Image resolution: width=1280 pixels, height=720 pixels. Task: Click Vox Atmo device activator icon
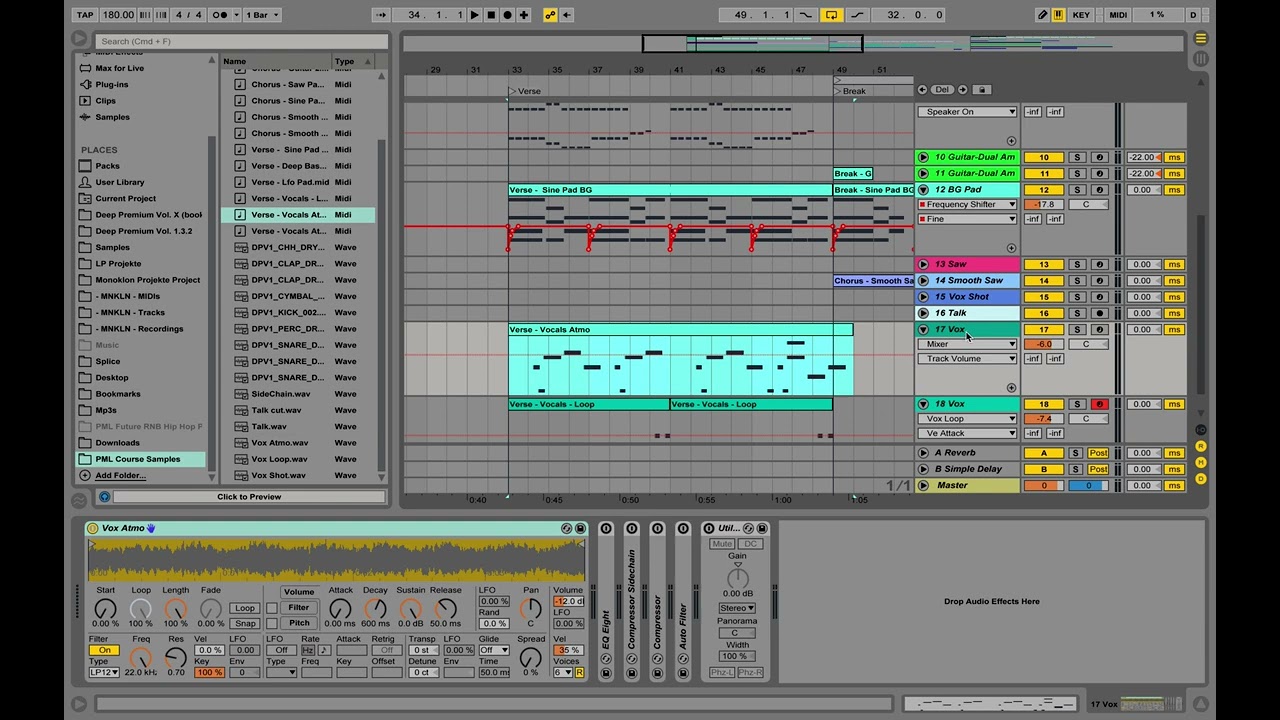point(93,528)
